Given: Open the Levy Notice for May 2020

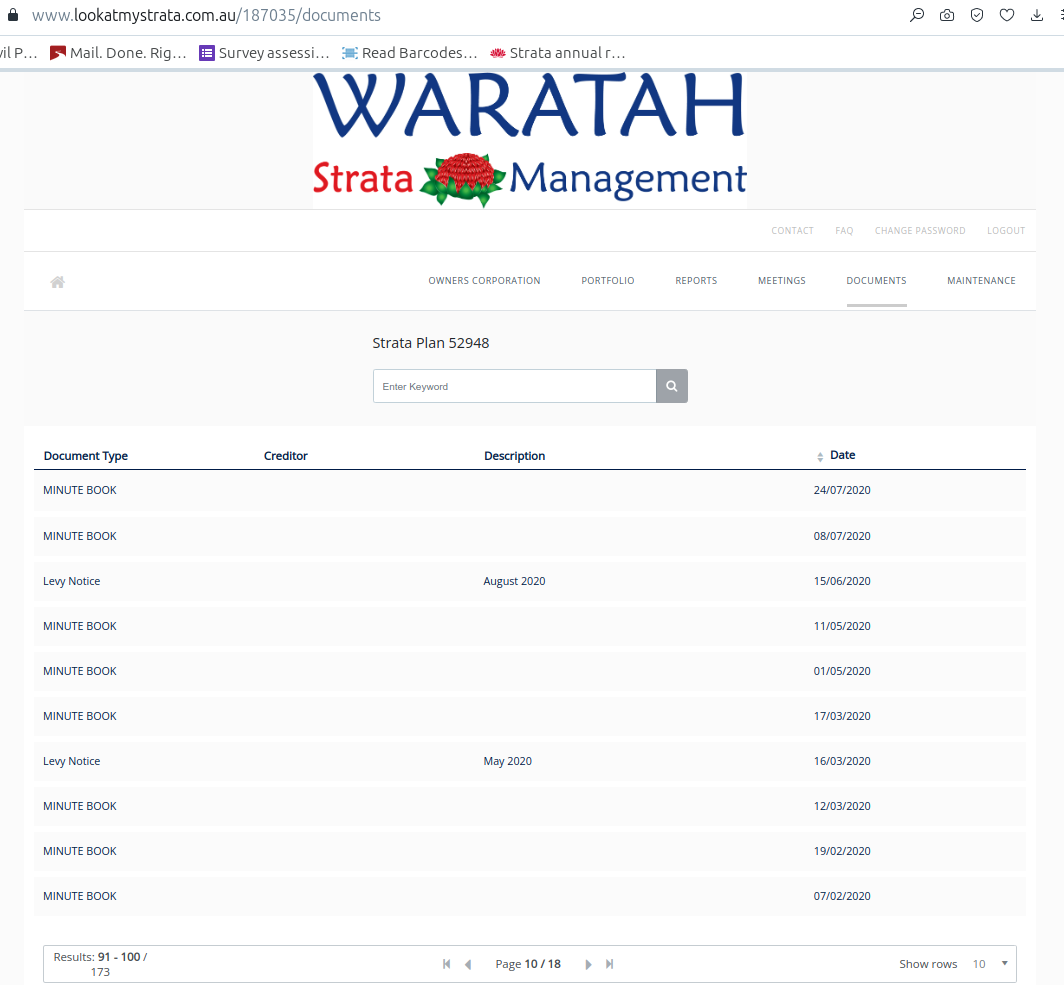Looking at the screenshot, I should coord(530,761).
